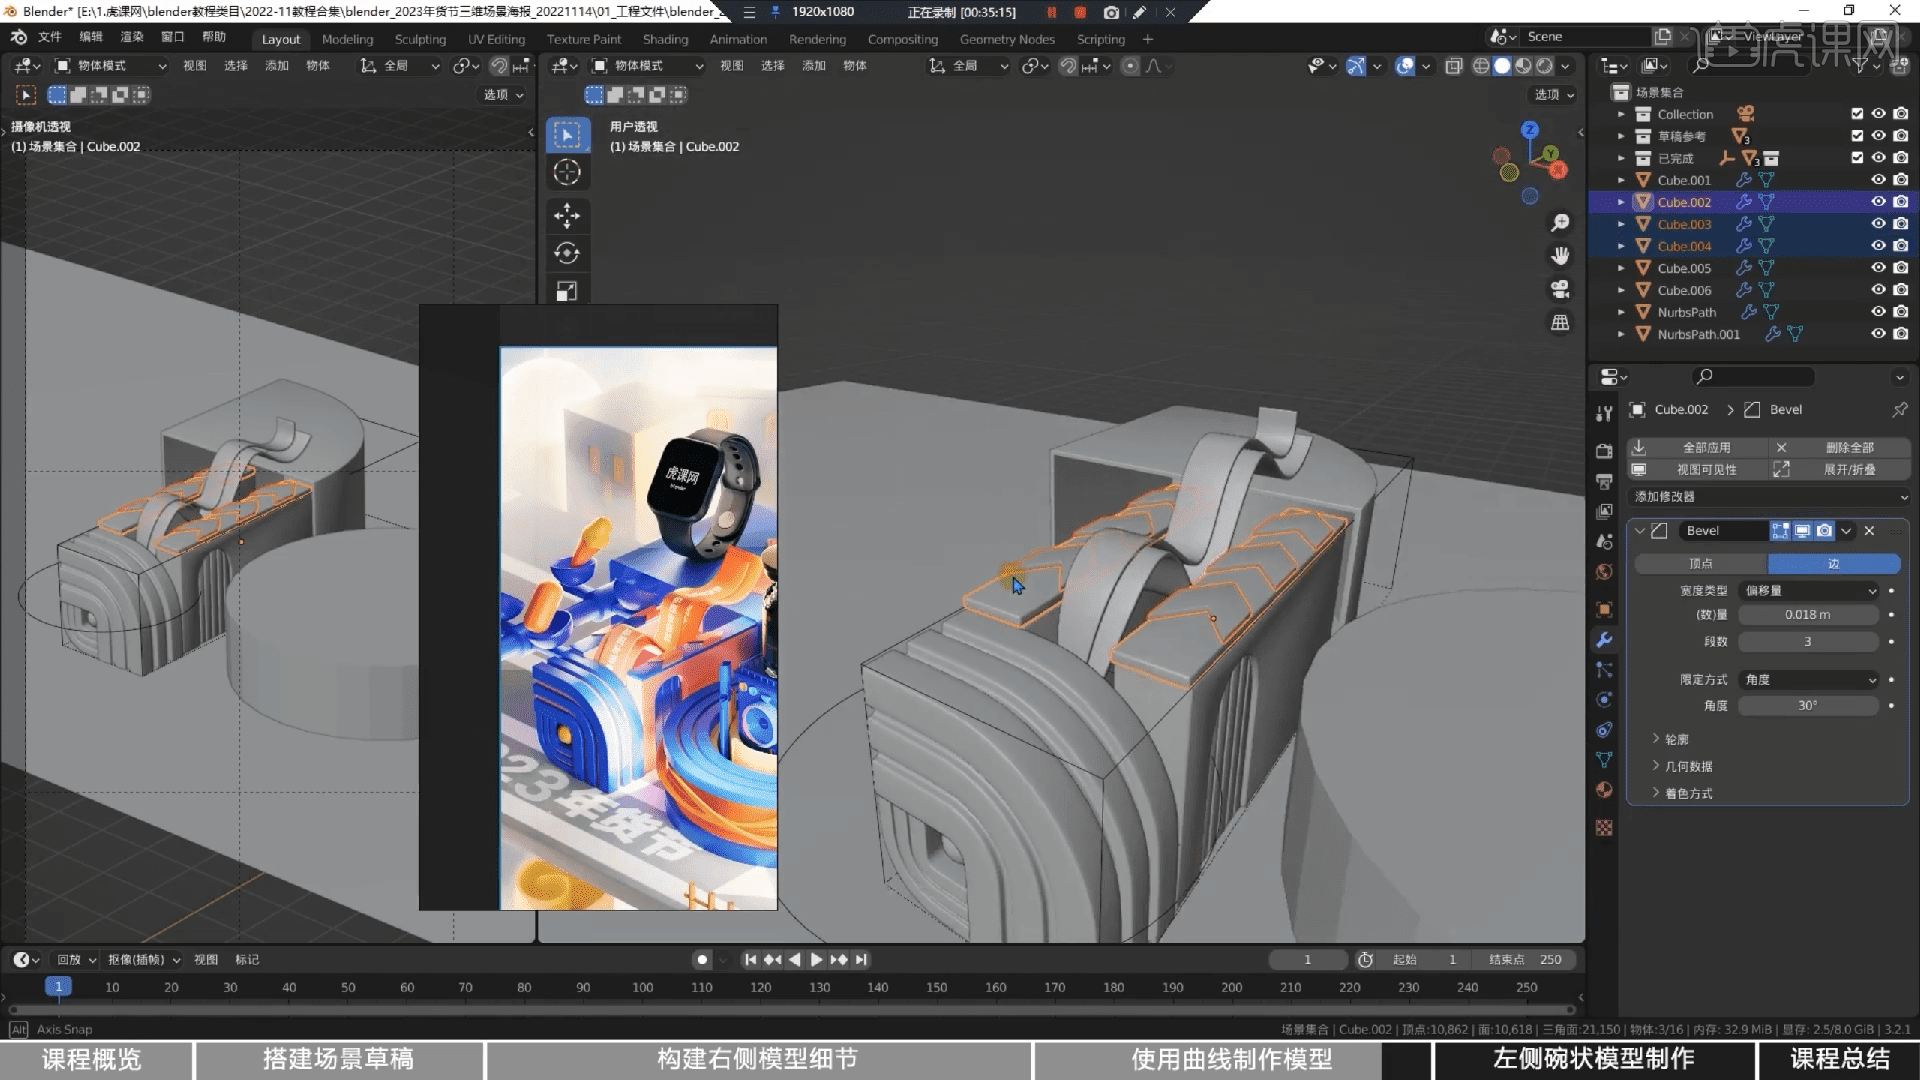Open the Render properties tab
The width and height of the screenshot is (1920, 1080).
1604,451
